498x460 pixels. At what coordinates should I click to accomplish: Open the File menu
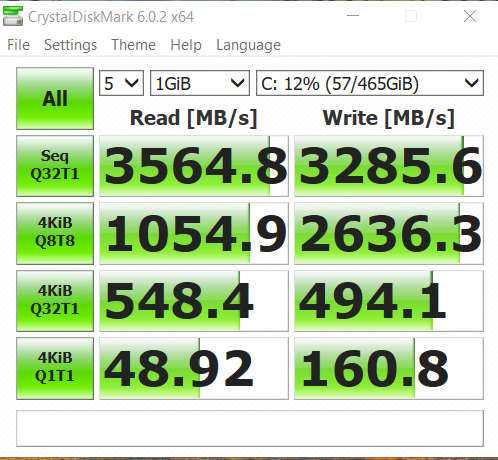(x=19, y=45)
